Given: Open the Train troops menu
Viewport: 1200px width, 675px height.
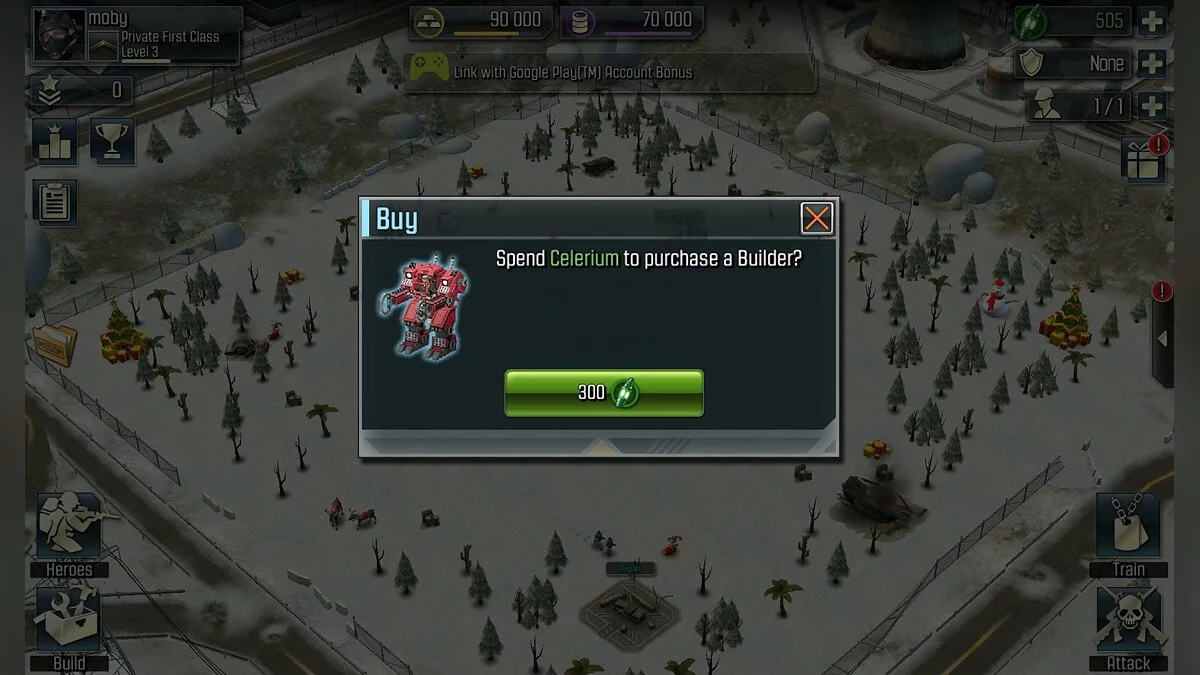Looking at the screenshot, I should click(1129, 535).
